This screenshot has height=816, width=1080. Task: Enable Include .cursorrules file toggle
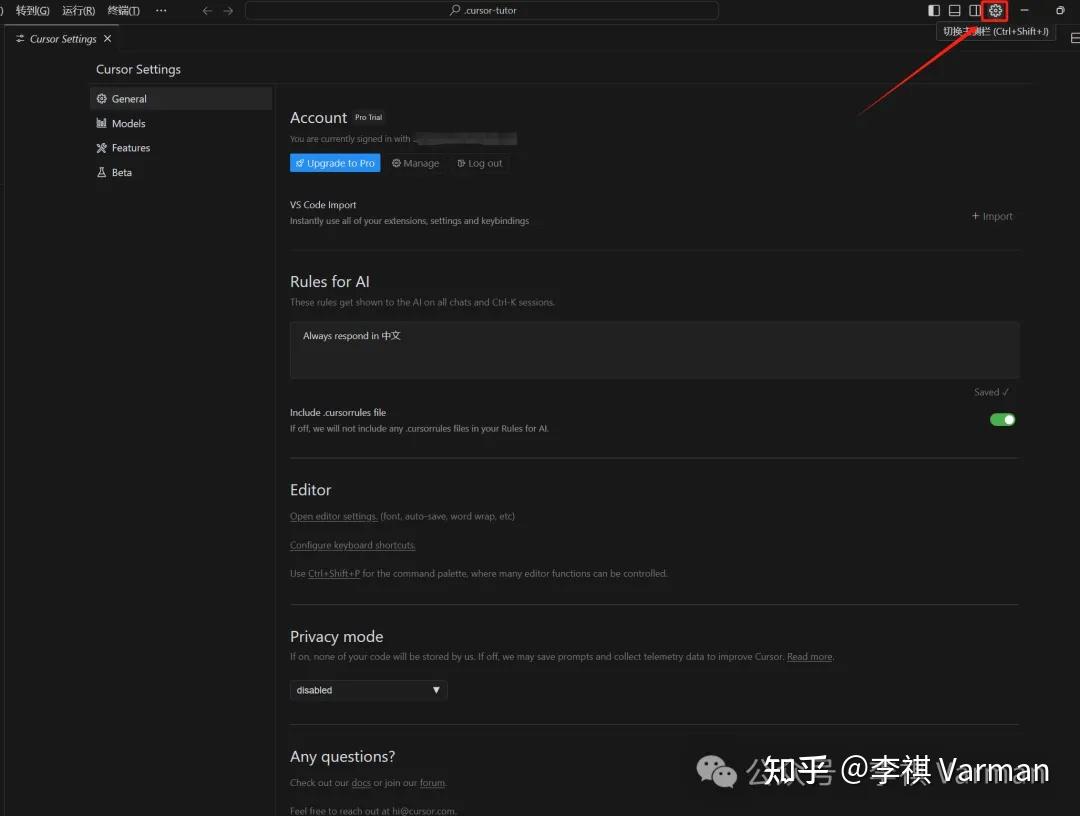click(1001, 419)
